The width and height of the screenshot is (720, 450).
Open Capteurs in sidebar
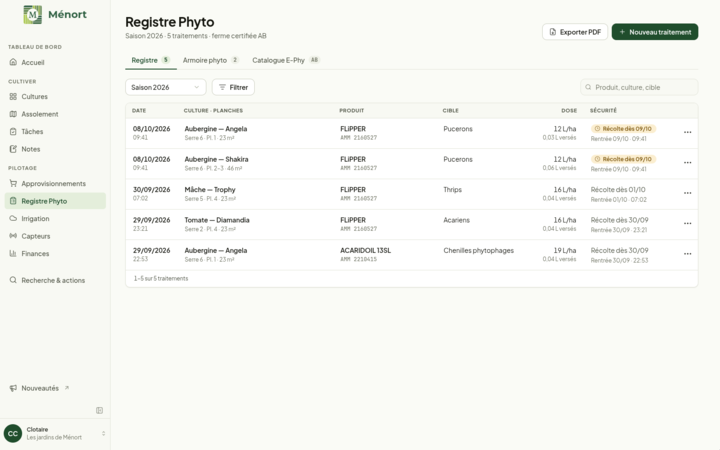pyautogui.click(x=55, y=236)
